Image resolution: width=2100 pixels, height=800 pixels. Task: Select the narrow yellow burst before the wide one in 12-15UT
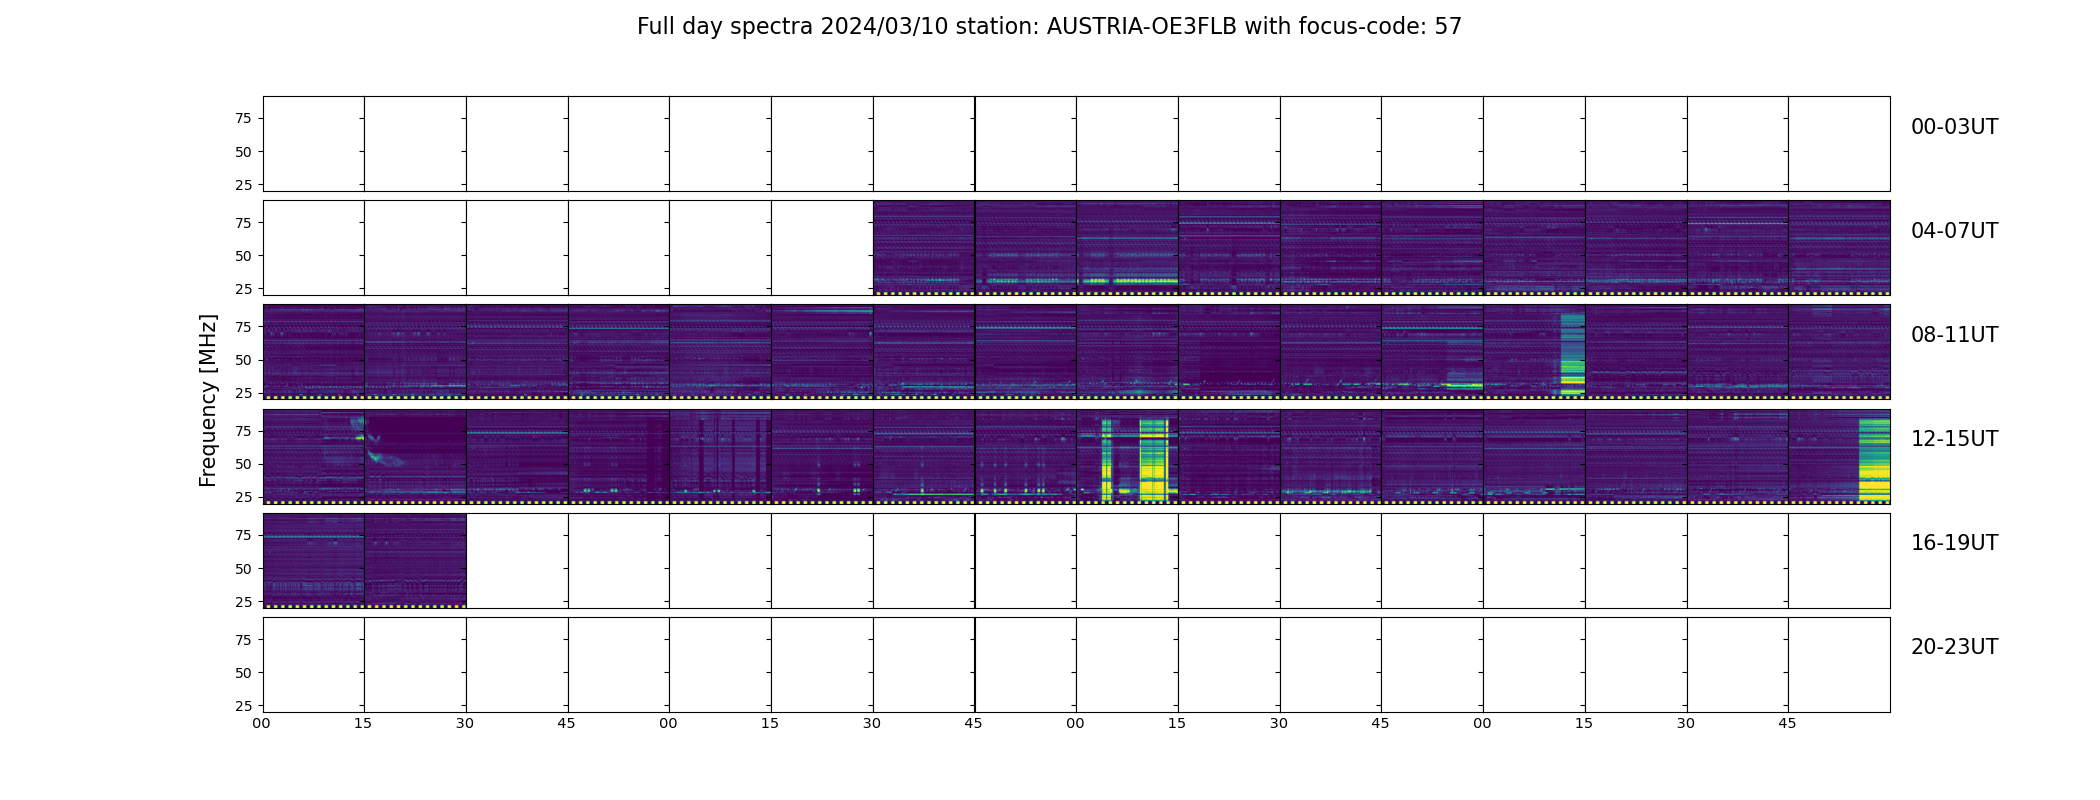coord(1106,459)
